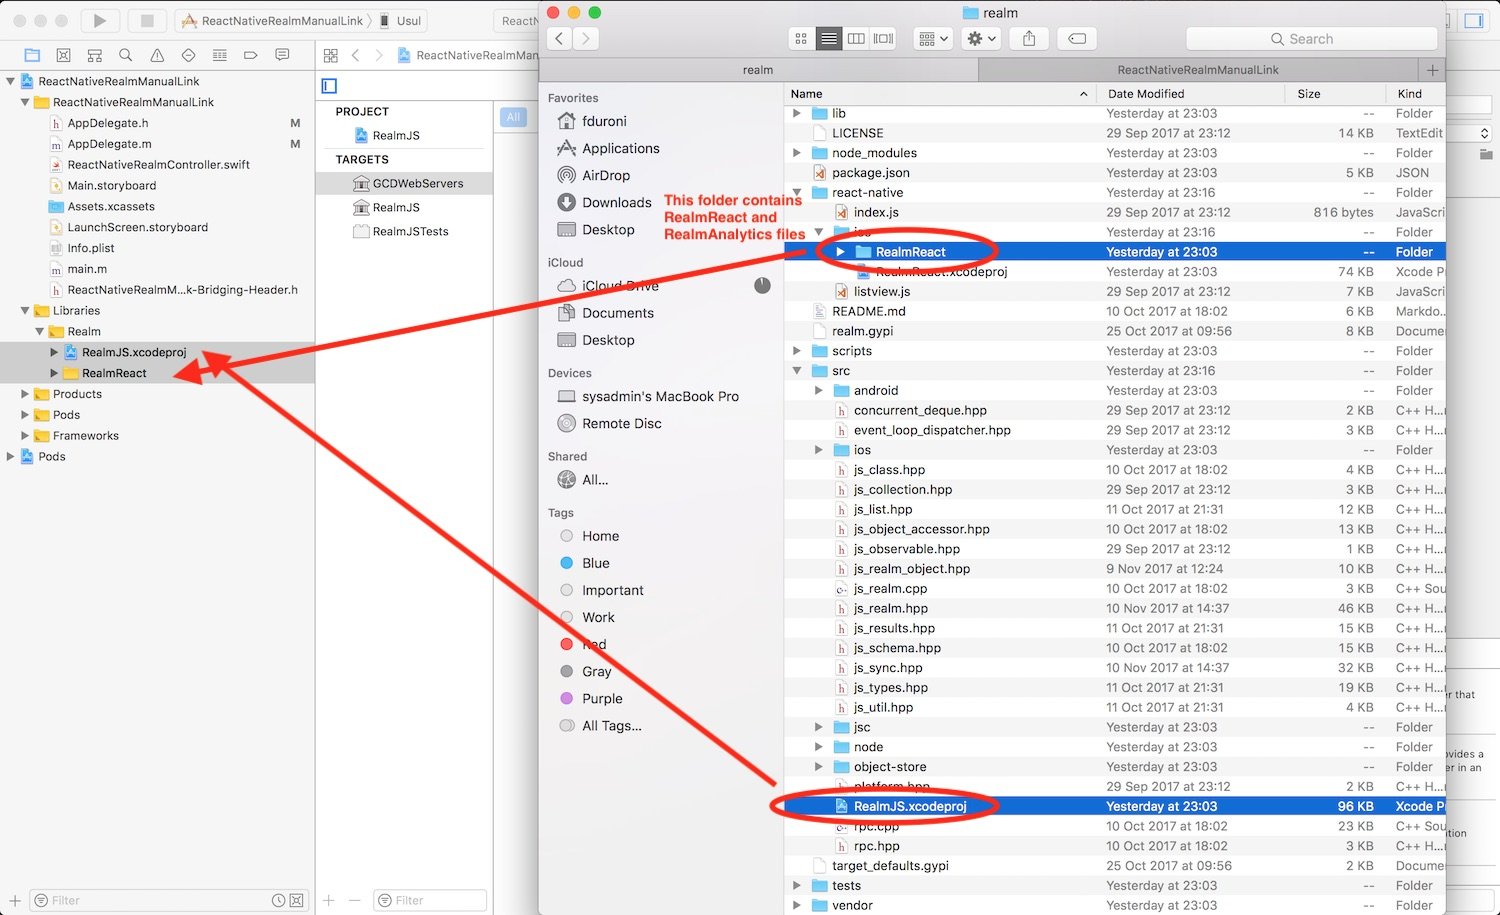Expand the Frameworks group in Xcode navigator
Image resolution: width=1500 pixels, height=915 pixels.
coord(25,436)
